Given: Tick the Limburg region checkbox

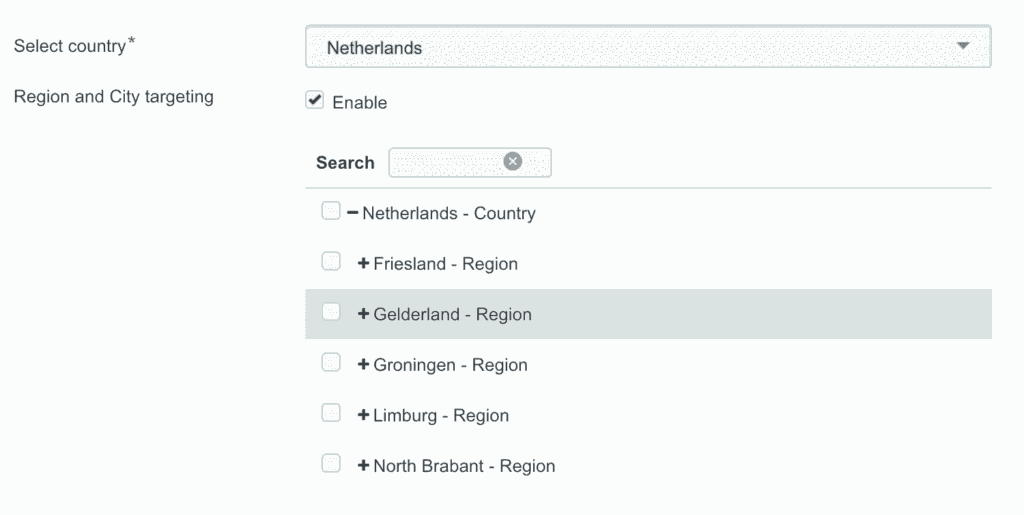Looking at the screenshot, I should [x=331, y=413].
